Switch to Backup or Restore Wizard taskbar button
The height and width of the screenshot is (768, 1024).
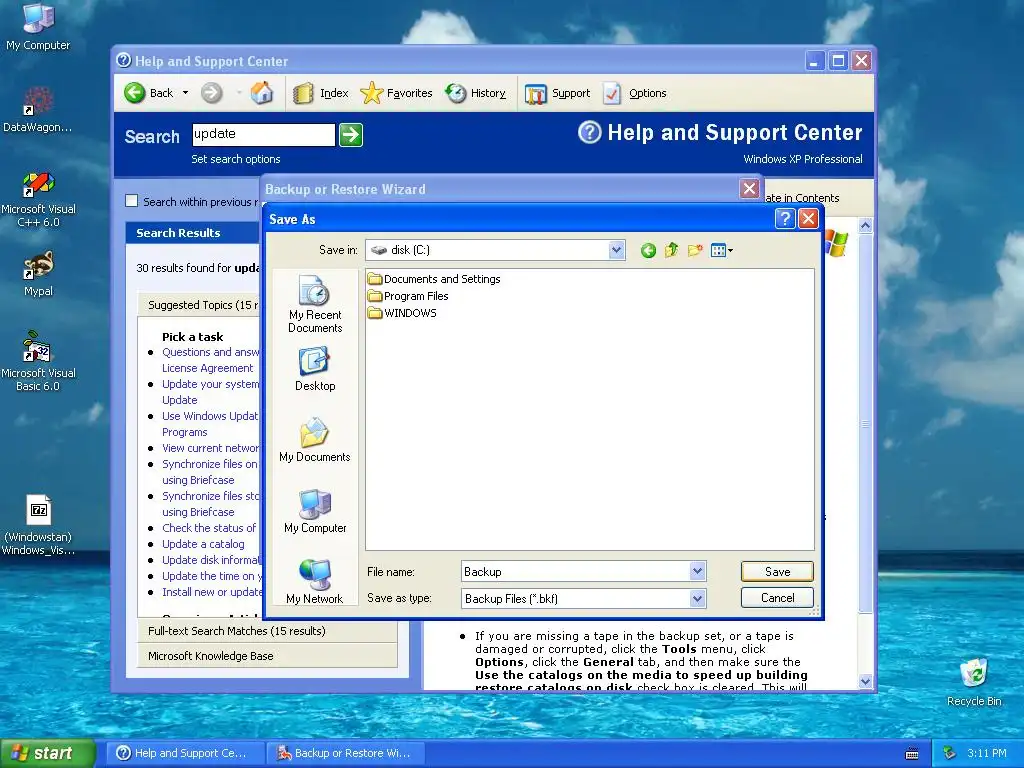tap(345, 753)
